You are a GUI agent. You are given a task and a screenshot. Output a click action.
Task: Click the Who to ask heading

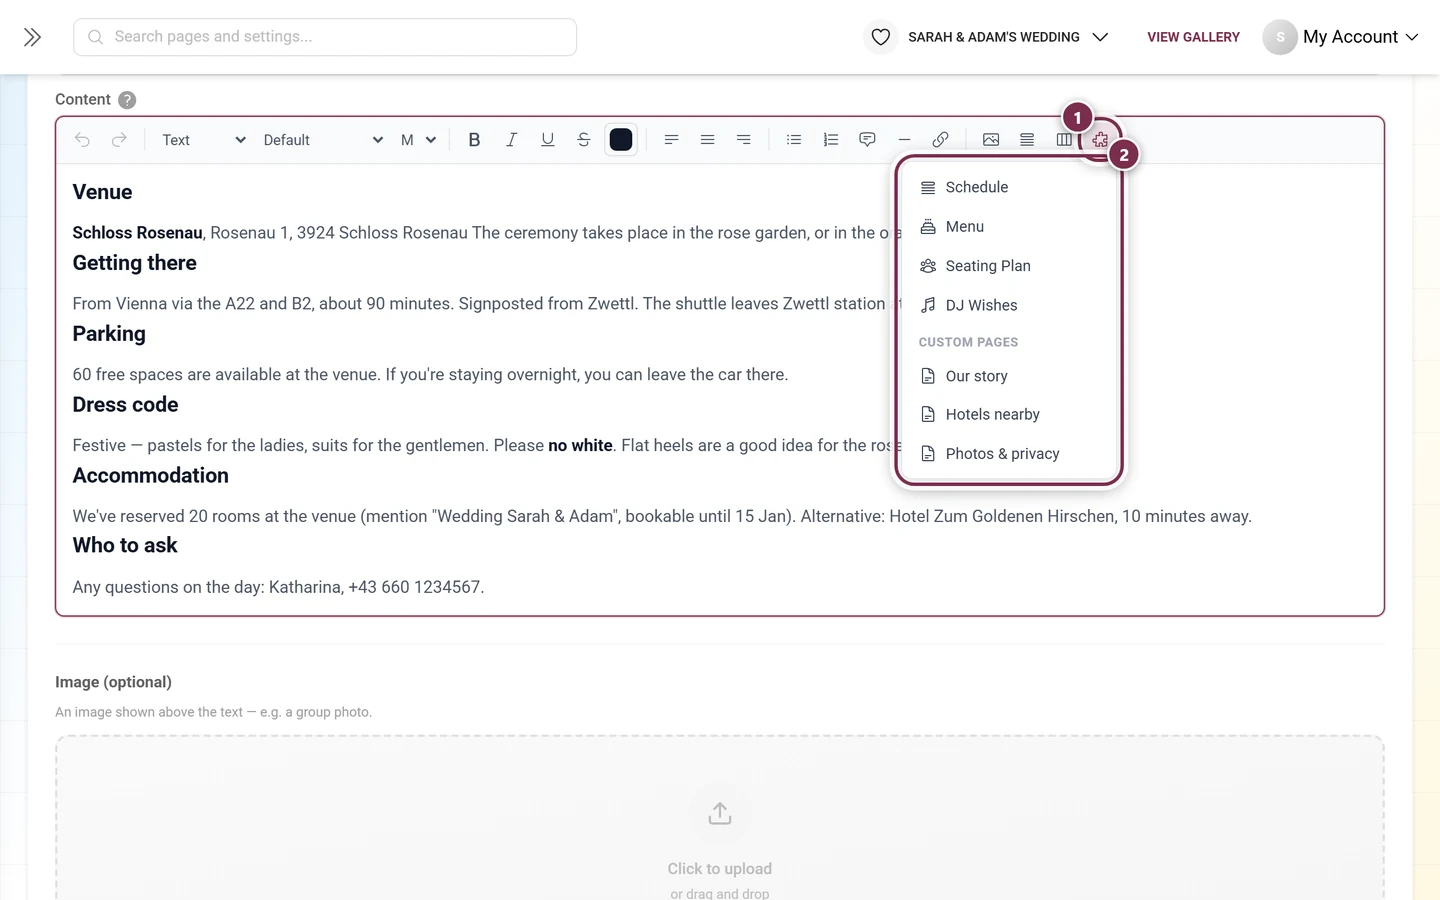click(x=125, y=545)
